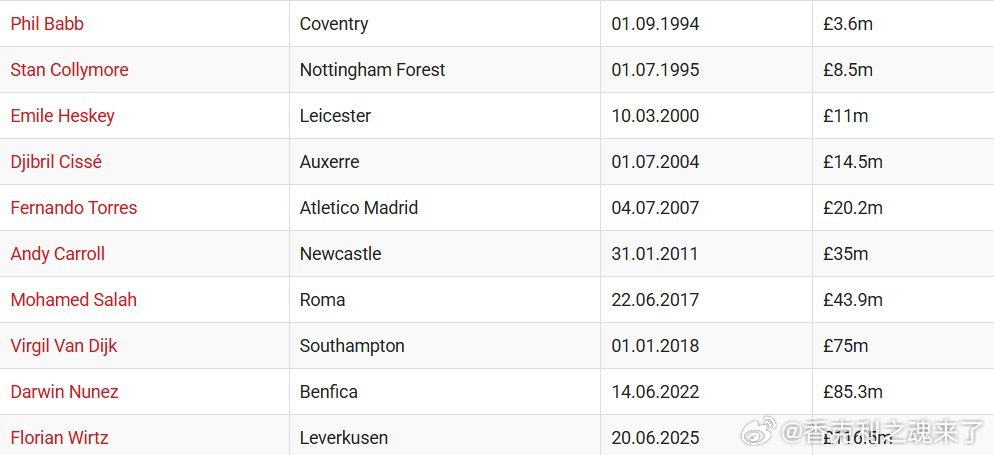
Task: Click the £75m fee cell
Action: click(903, 346)
